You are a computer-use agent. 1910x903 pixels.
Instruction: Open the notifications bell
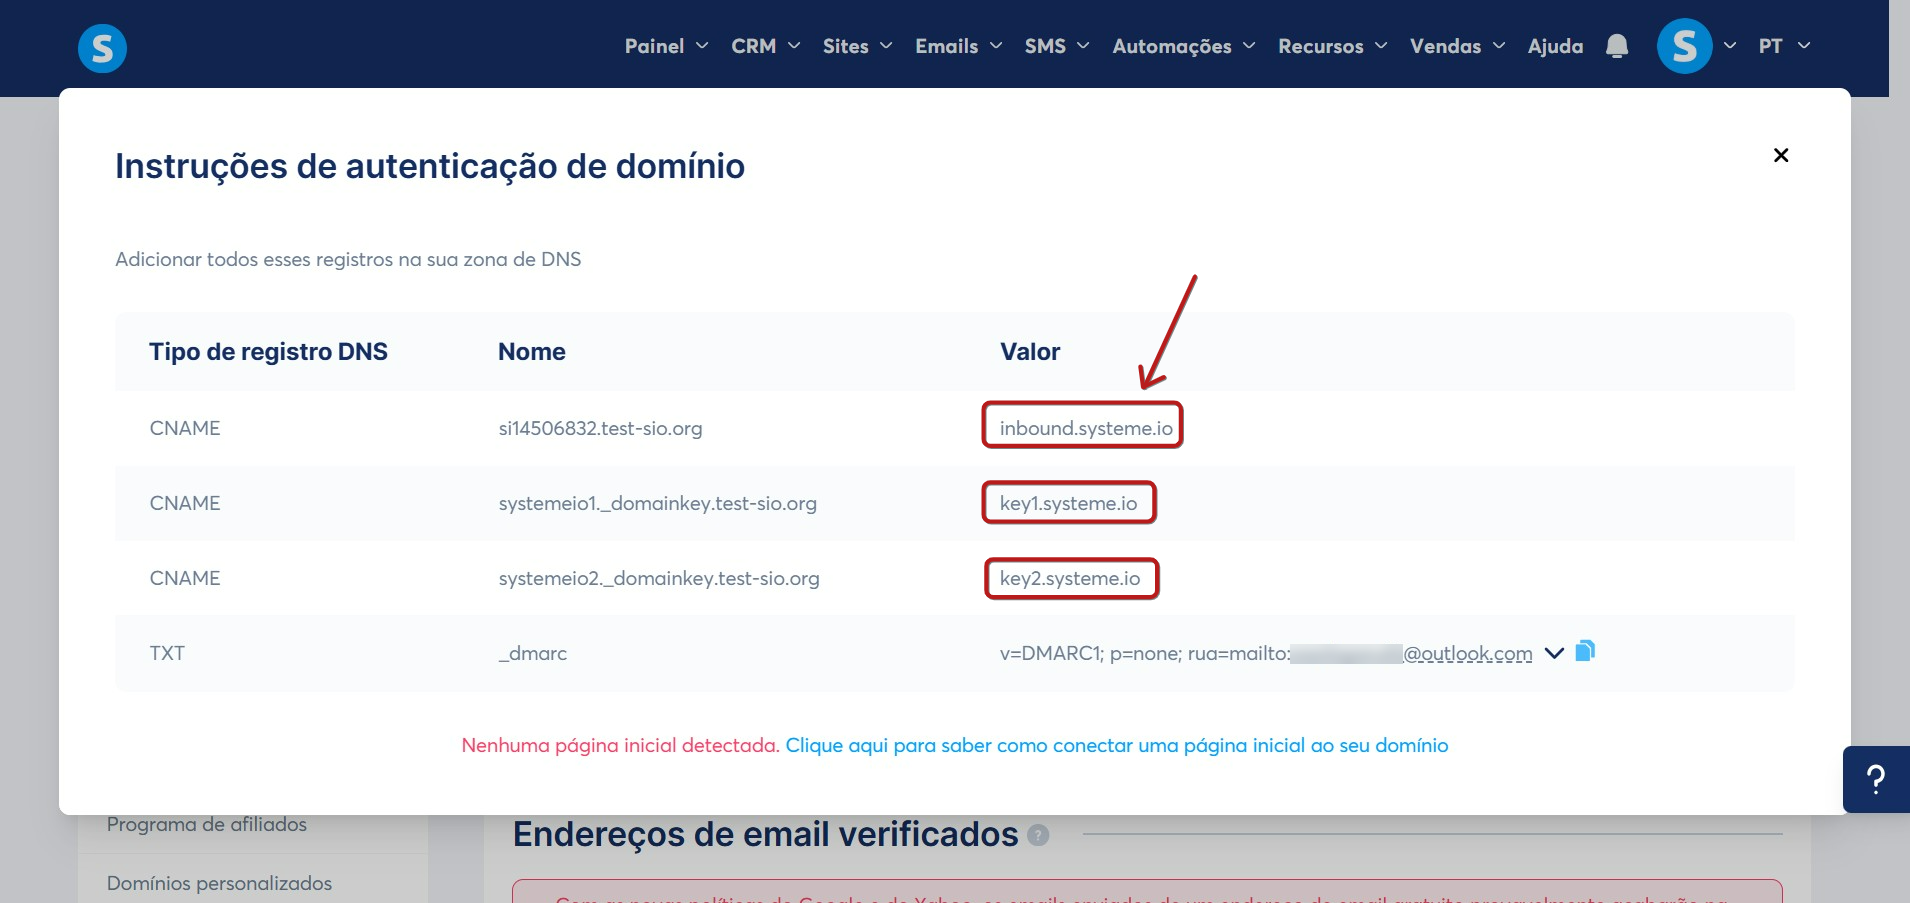pos(1617,46)
